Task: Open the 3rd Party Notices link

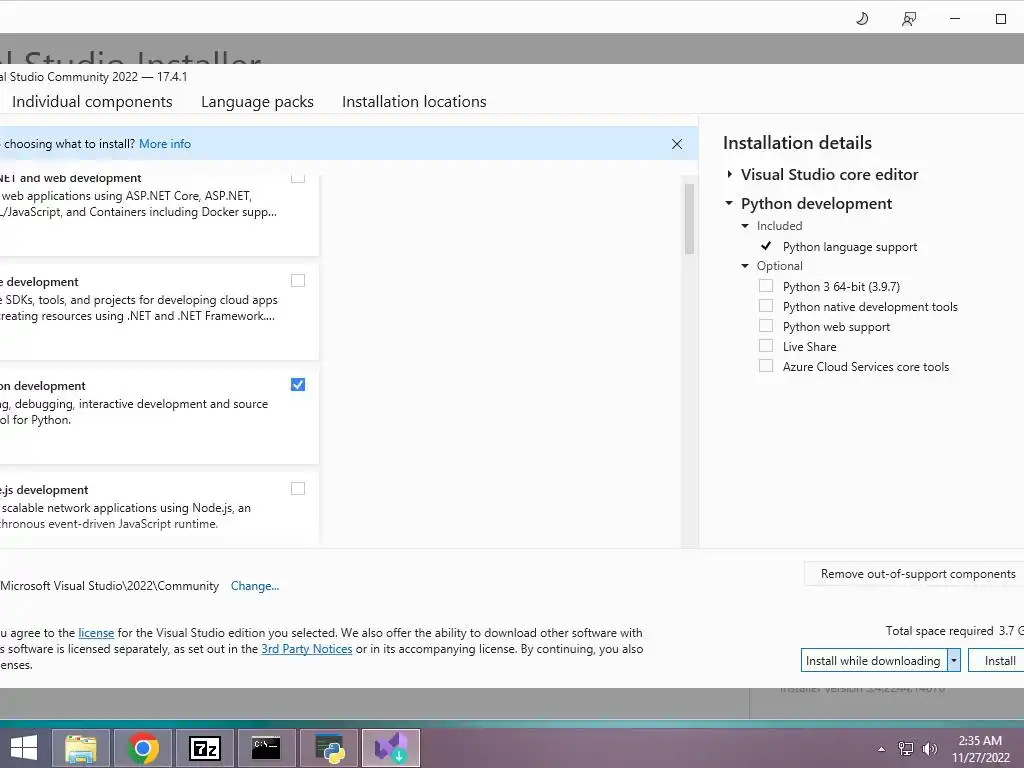Action: pyautogui.click(x=306, y=649)
